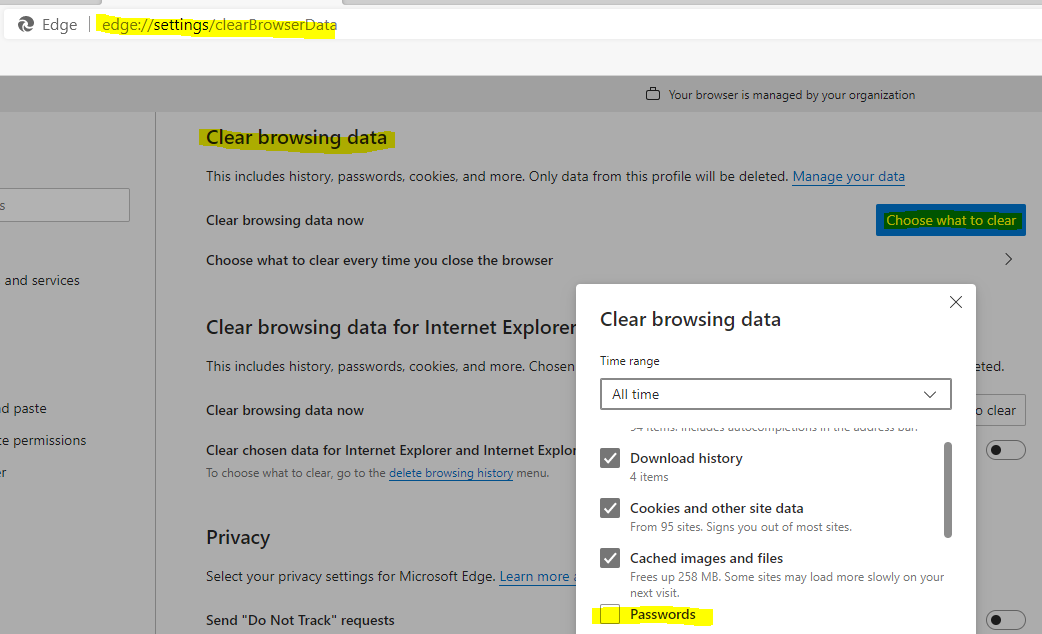Select the sidebar item ending 'd paste'
Image resolution: width=1042 pixels, height=634 pixels.
[24, 408]
